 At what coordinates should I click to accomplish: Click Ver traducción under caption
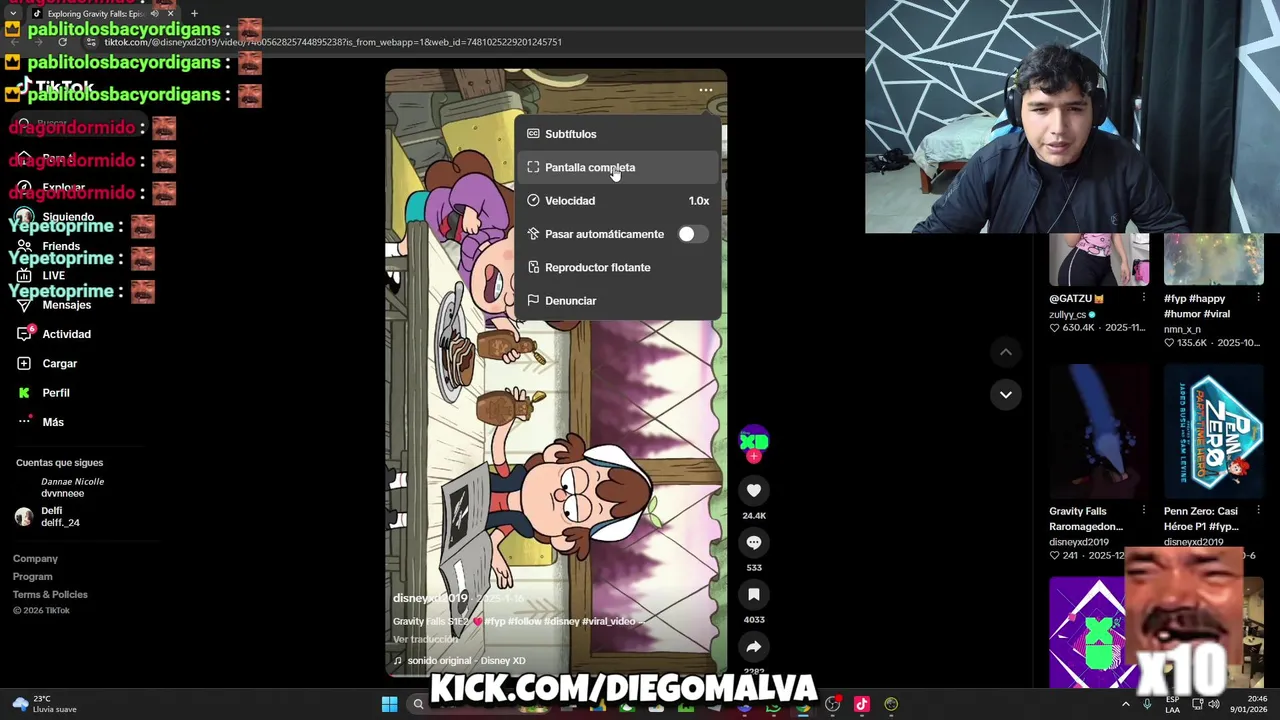[425, 639]
